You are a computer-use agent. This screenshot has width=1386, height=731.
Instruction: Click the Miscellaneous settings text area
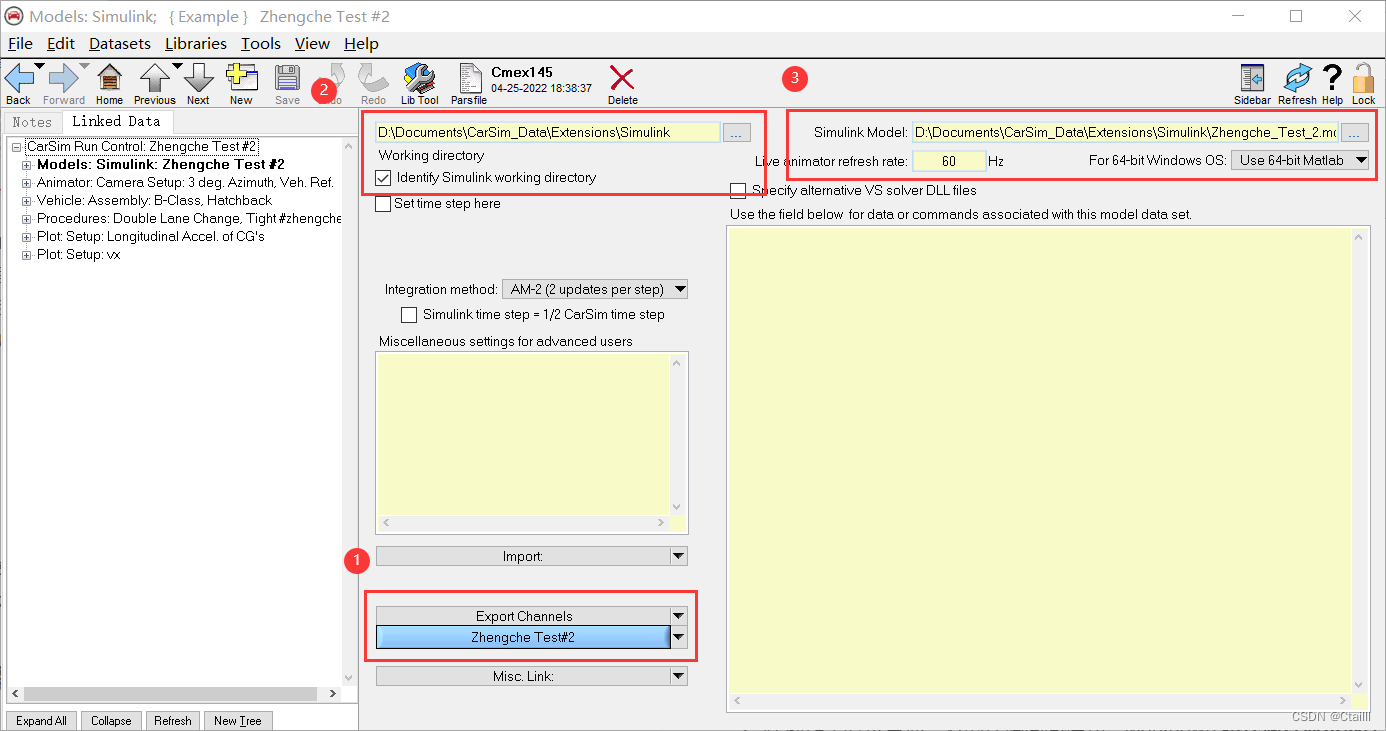tap(523, 434)
